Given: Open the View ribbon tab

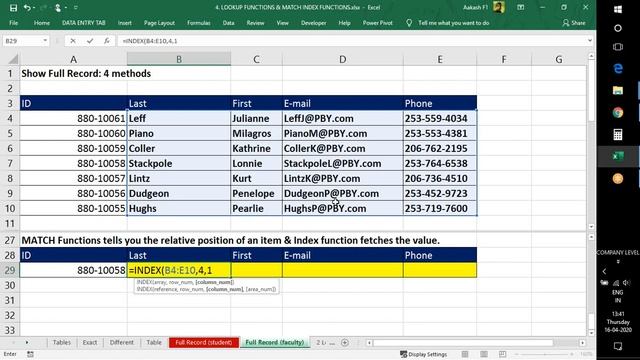Looking at the screenshot, I should pos(282,23).
